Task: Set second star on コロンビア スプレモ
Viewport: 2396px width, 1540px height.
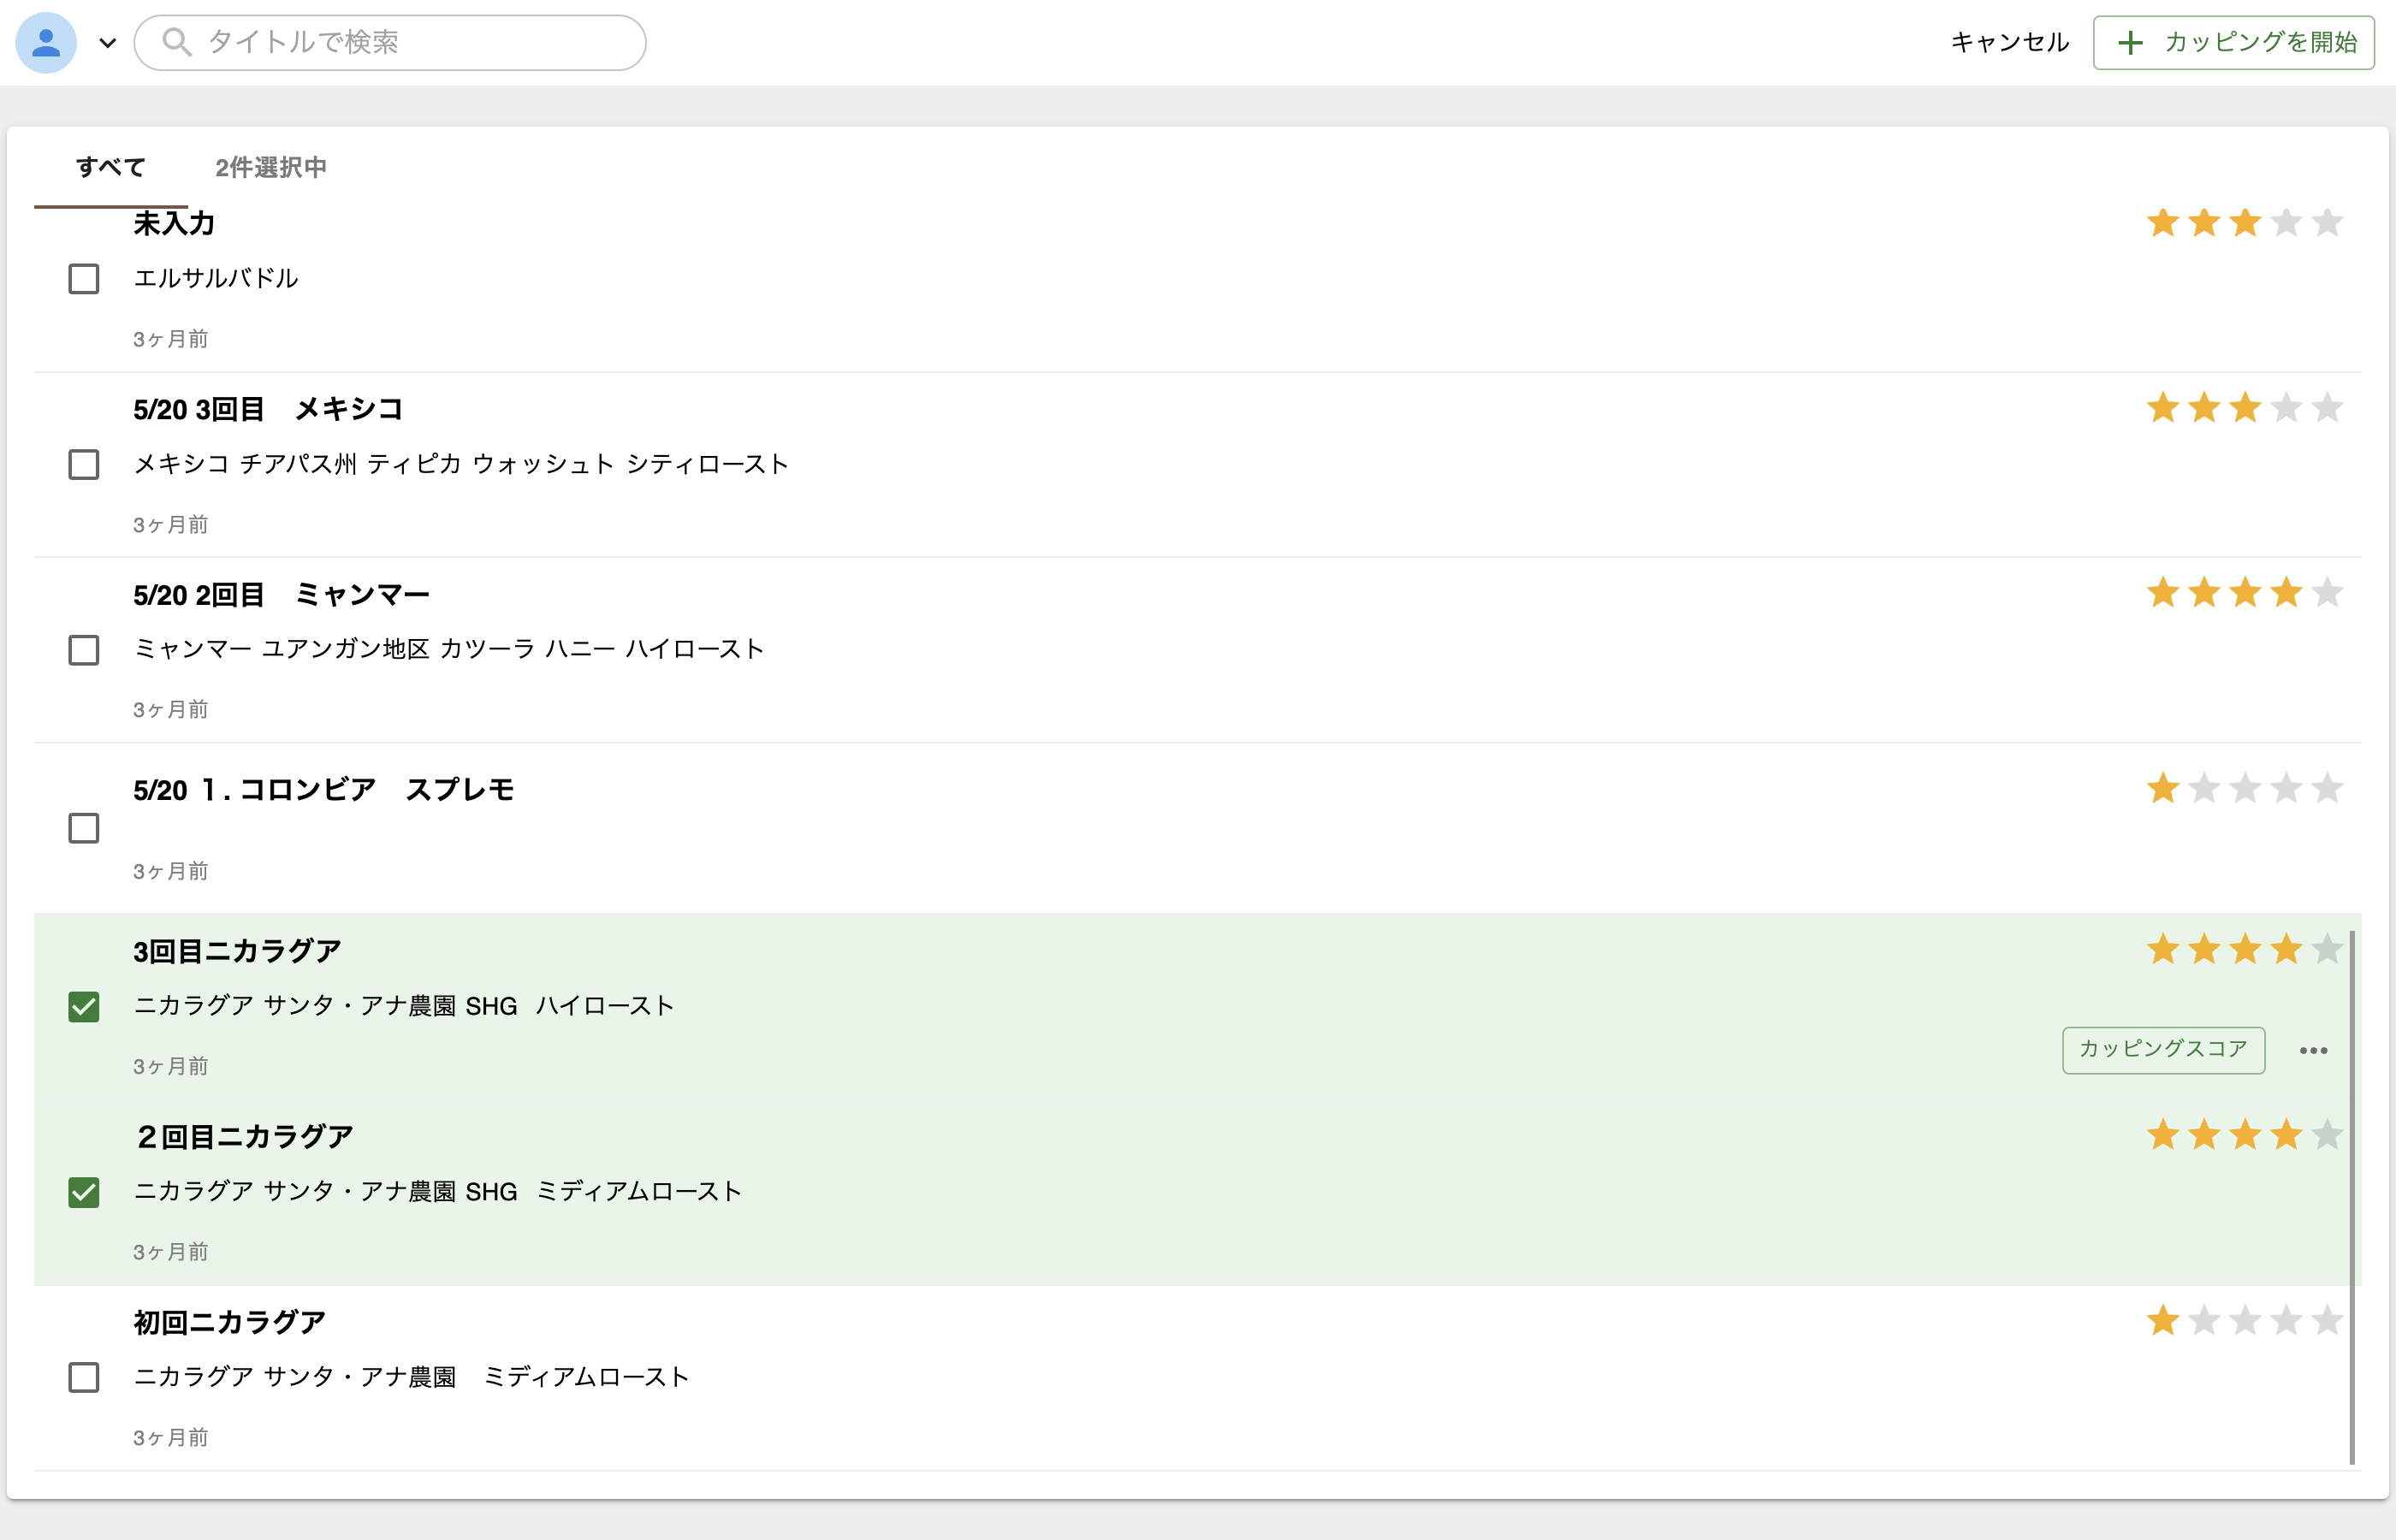Action: (2204, 789)
